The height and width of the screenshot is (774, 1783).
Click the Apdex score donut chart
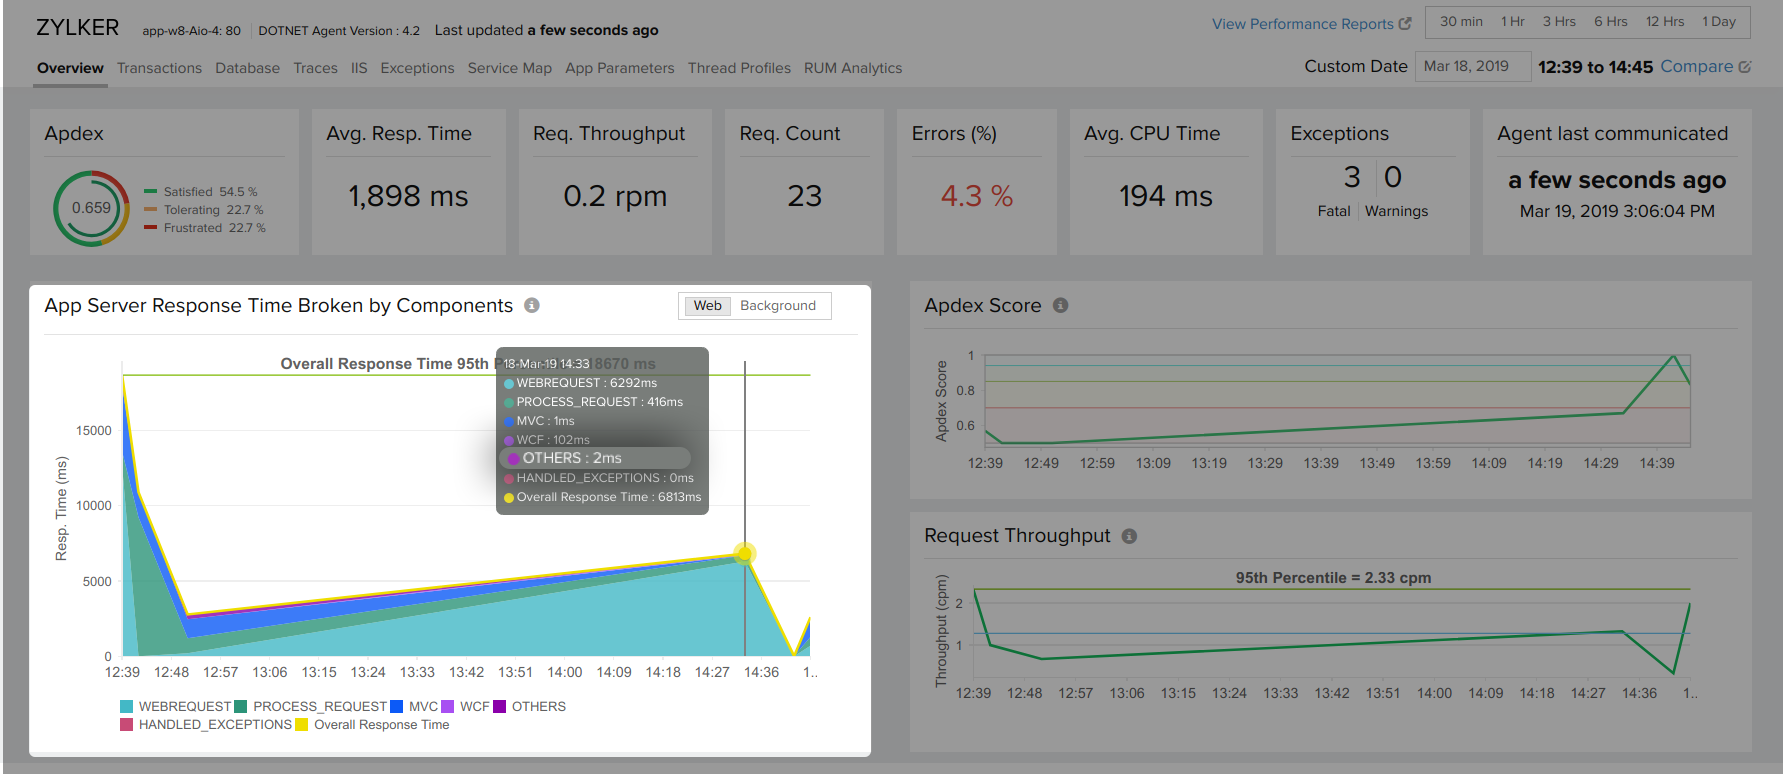pos(91,209)
